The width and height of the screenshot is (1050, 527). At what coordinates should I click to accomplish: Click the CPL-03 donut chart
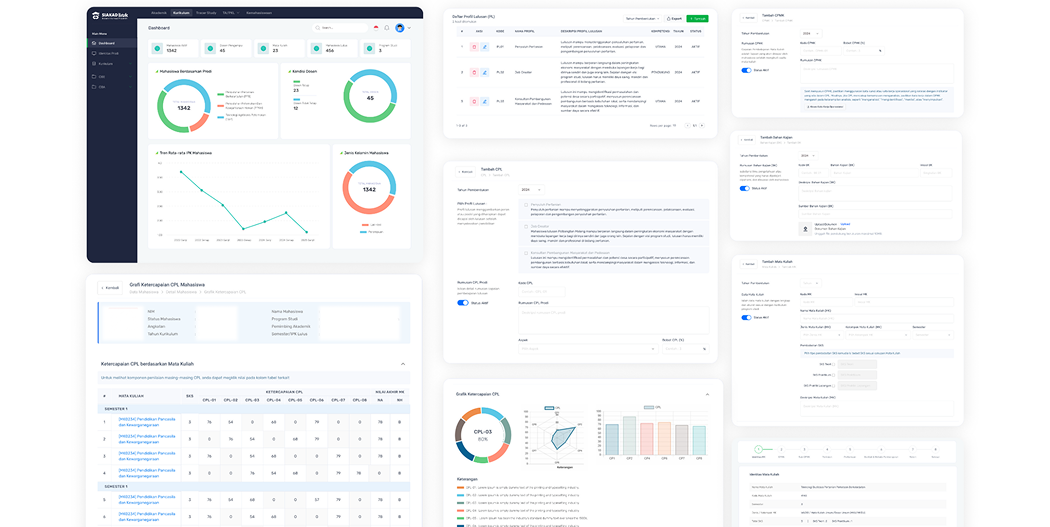[x=483, y=435]
